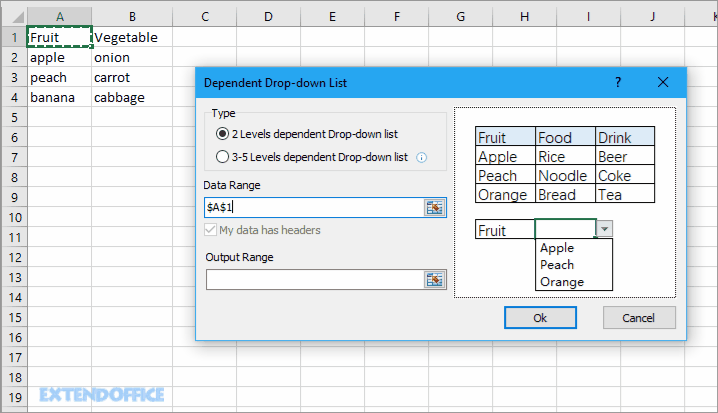
Task: Click cell B1 containing Vegetable
Action: coord(133,37)
